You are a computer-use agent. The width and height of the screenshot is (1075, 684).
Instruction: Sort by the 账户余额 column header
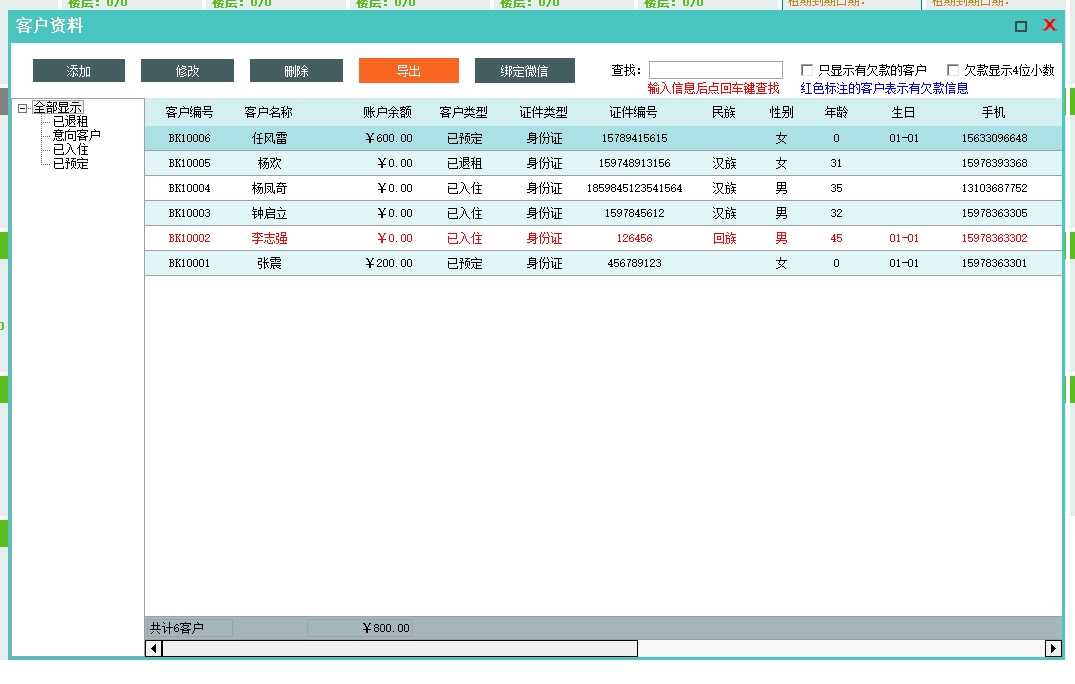tap(387, 112)
